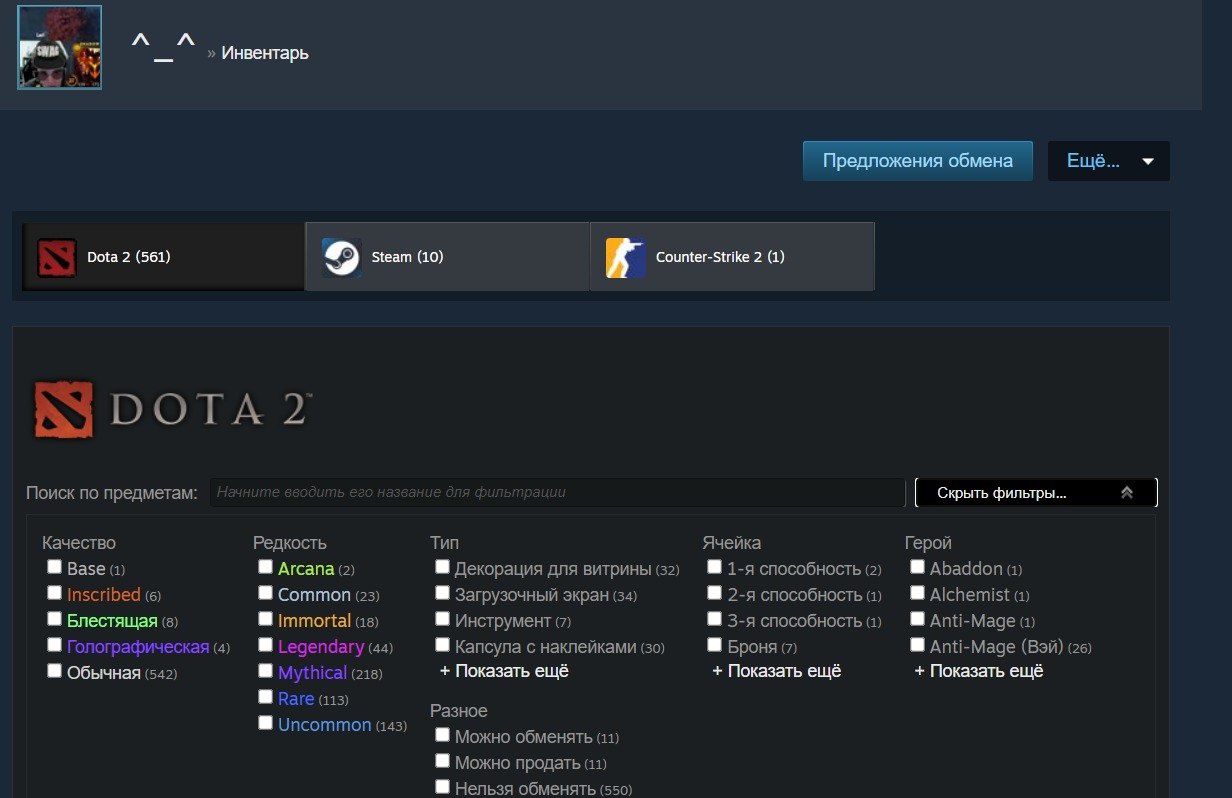Enable the Inscribed quality checkbox

click(x=54, y=593)
